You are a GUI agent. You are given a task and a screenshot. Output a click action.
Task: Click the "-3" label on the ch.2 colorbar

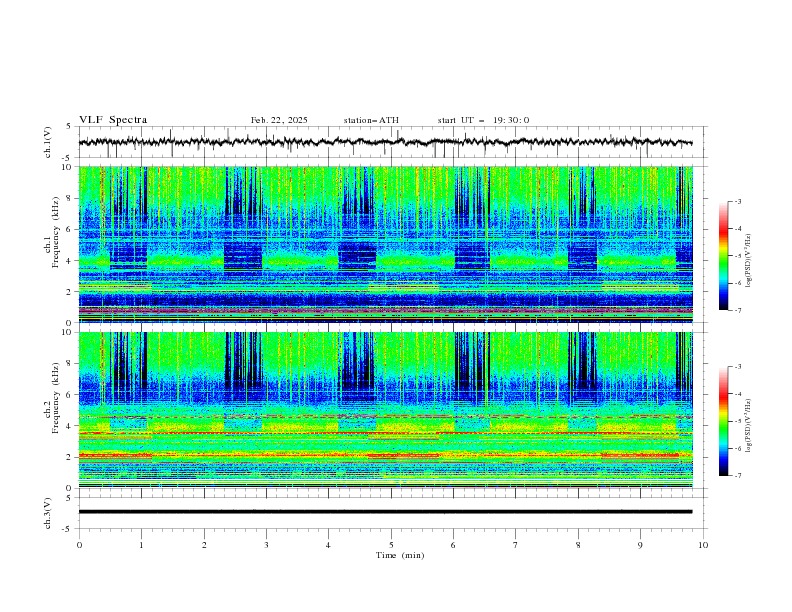point(737,367)
